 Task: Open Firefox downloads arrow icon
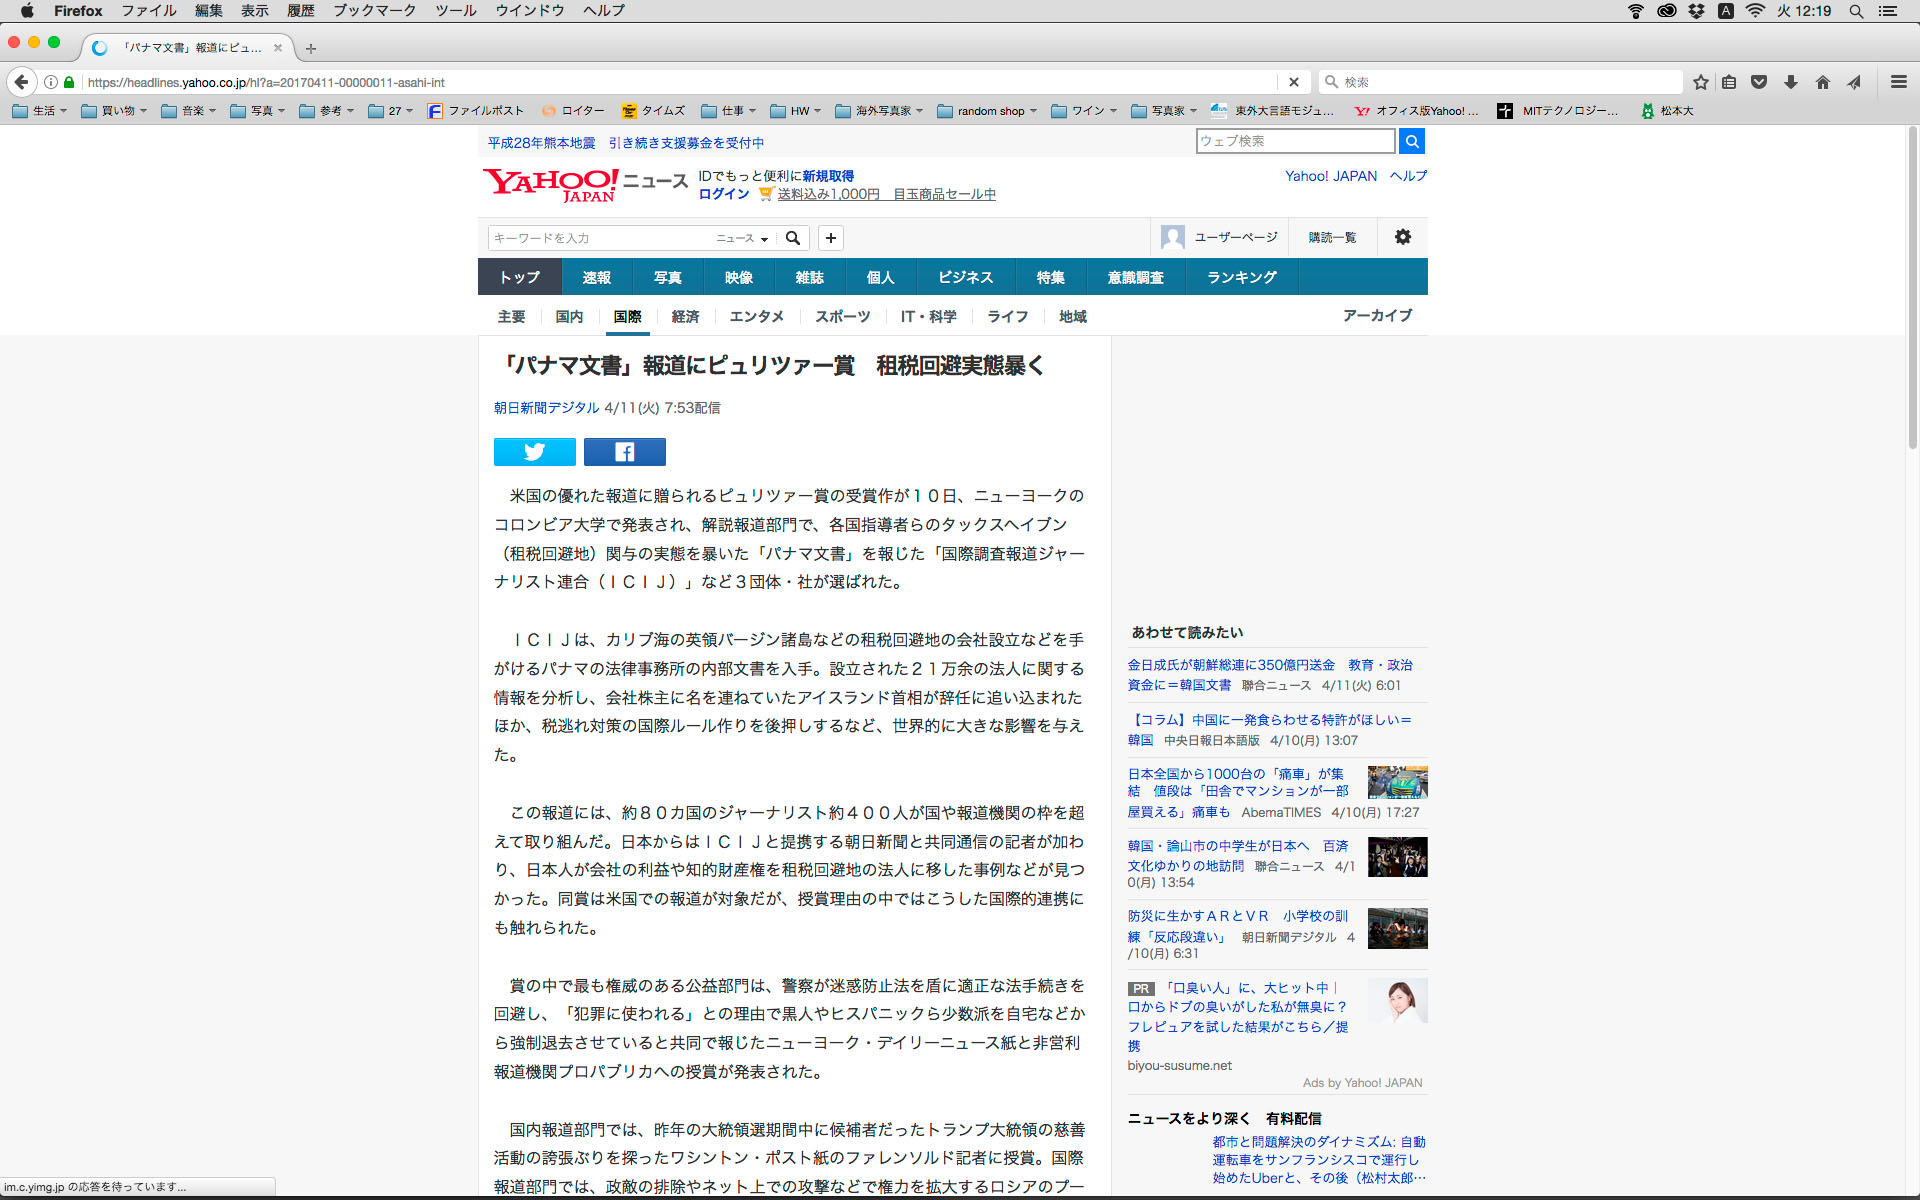1790,82
